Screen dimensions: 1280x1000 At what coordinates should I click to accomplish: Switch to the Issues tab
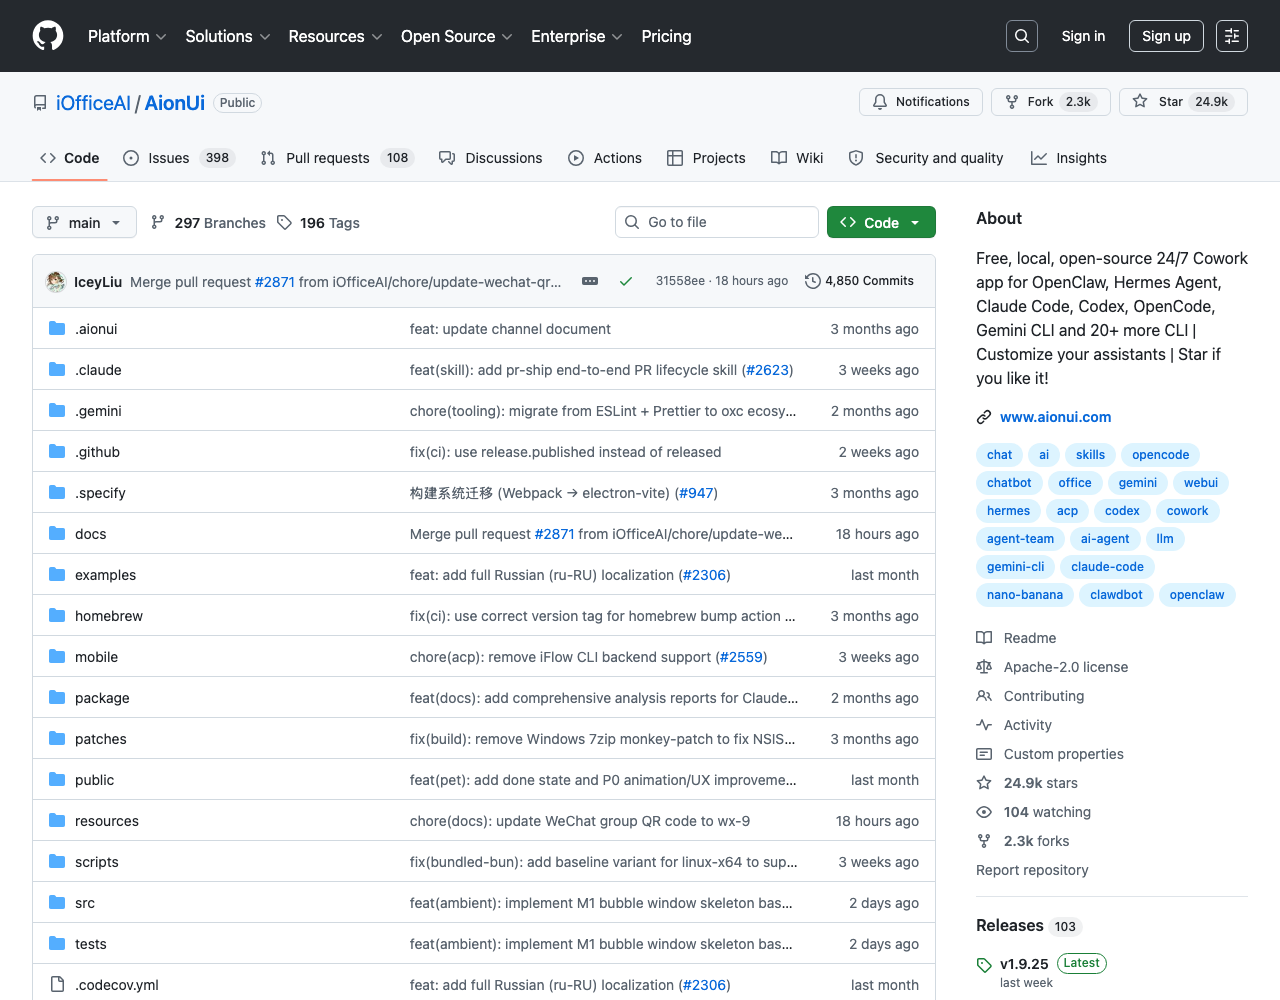click(178, 158)
